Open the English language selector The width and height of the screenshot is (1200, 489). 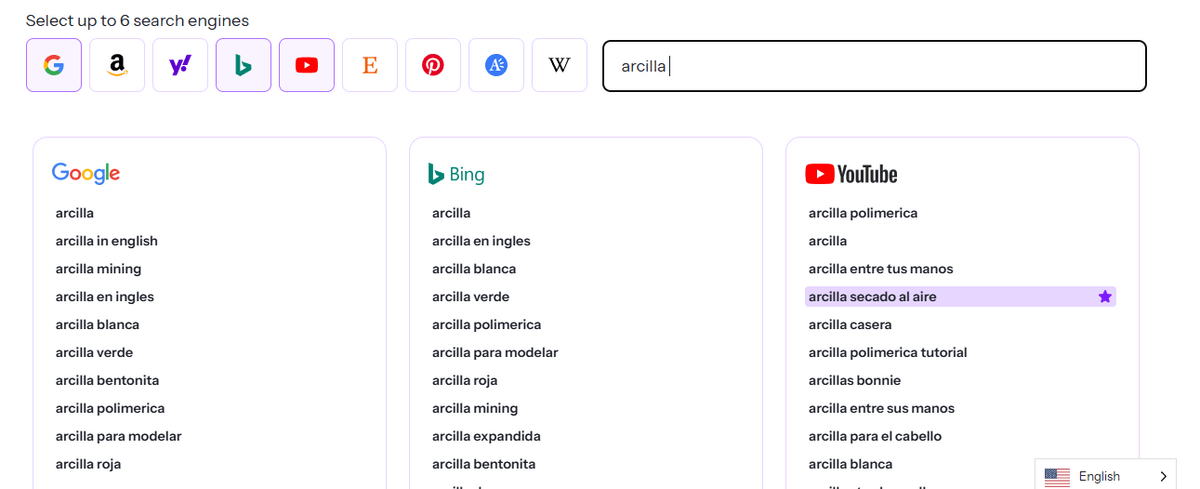click(1106, 476)
